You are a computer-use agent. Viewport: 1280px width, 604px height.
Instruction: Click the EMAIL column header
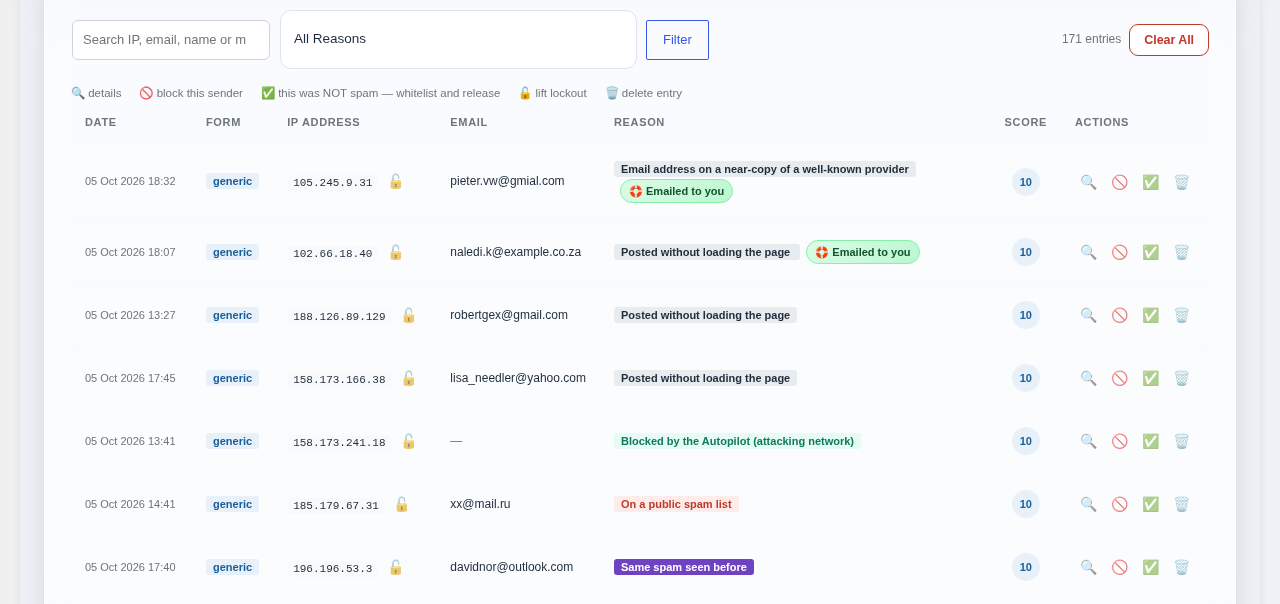[469, 122]
